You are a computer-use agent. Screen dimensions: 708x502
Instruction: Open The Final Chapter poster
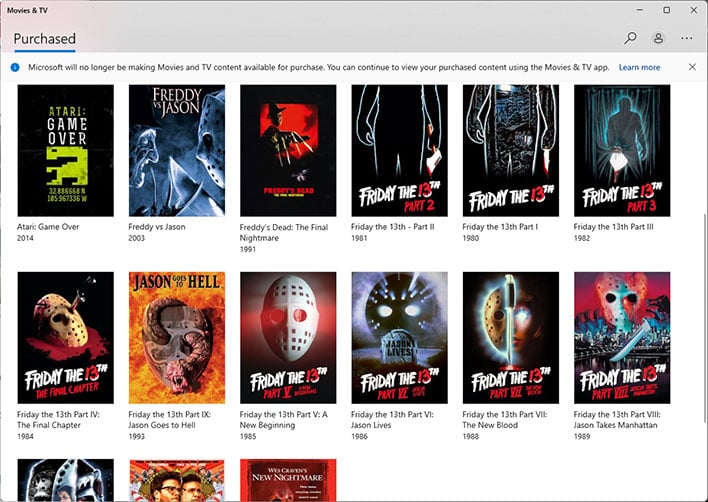pos(65,338)
